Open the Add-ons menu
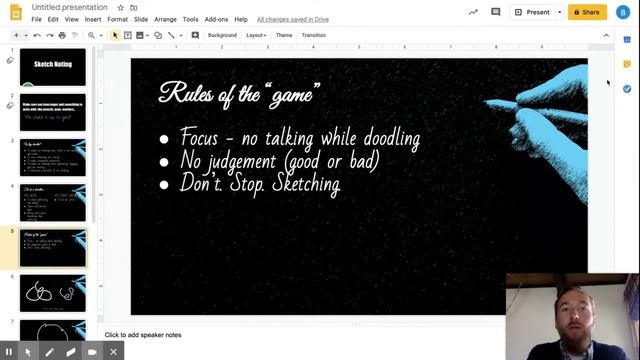This screenshot has width=640, height=360. (216, 20)
